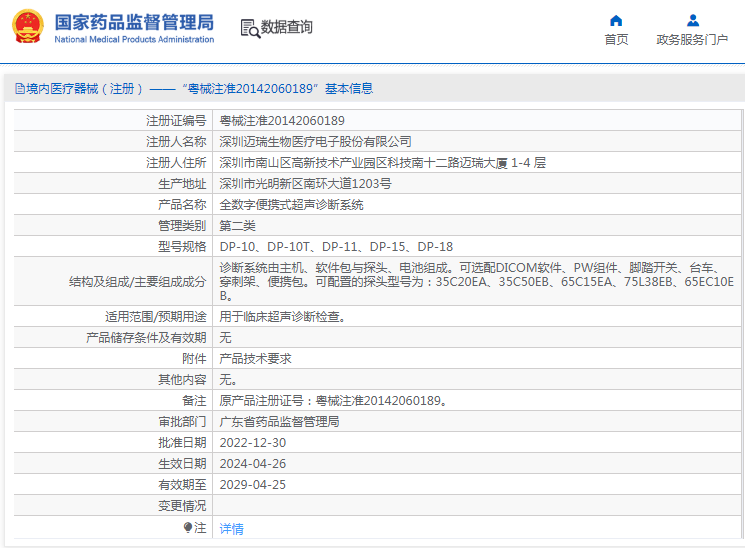Click registrant name 深圳迈瑞生物医疗电子股份有限公司
The height and width of the screenshot is (548, 745).
coord(315,142)
